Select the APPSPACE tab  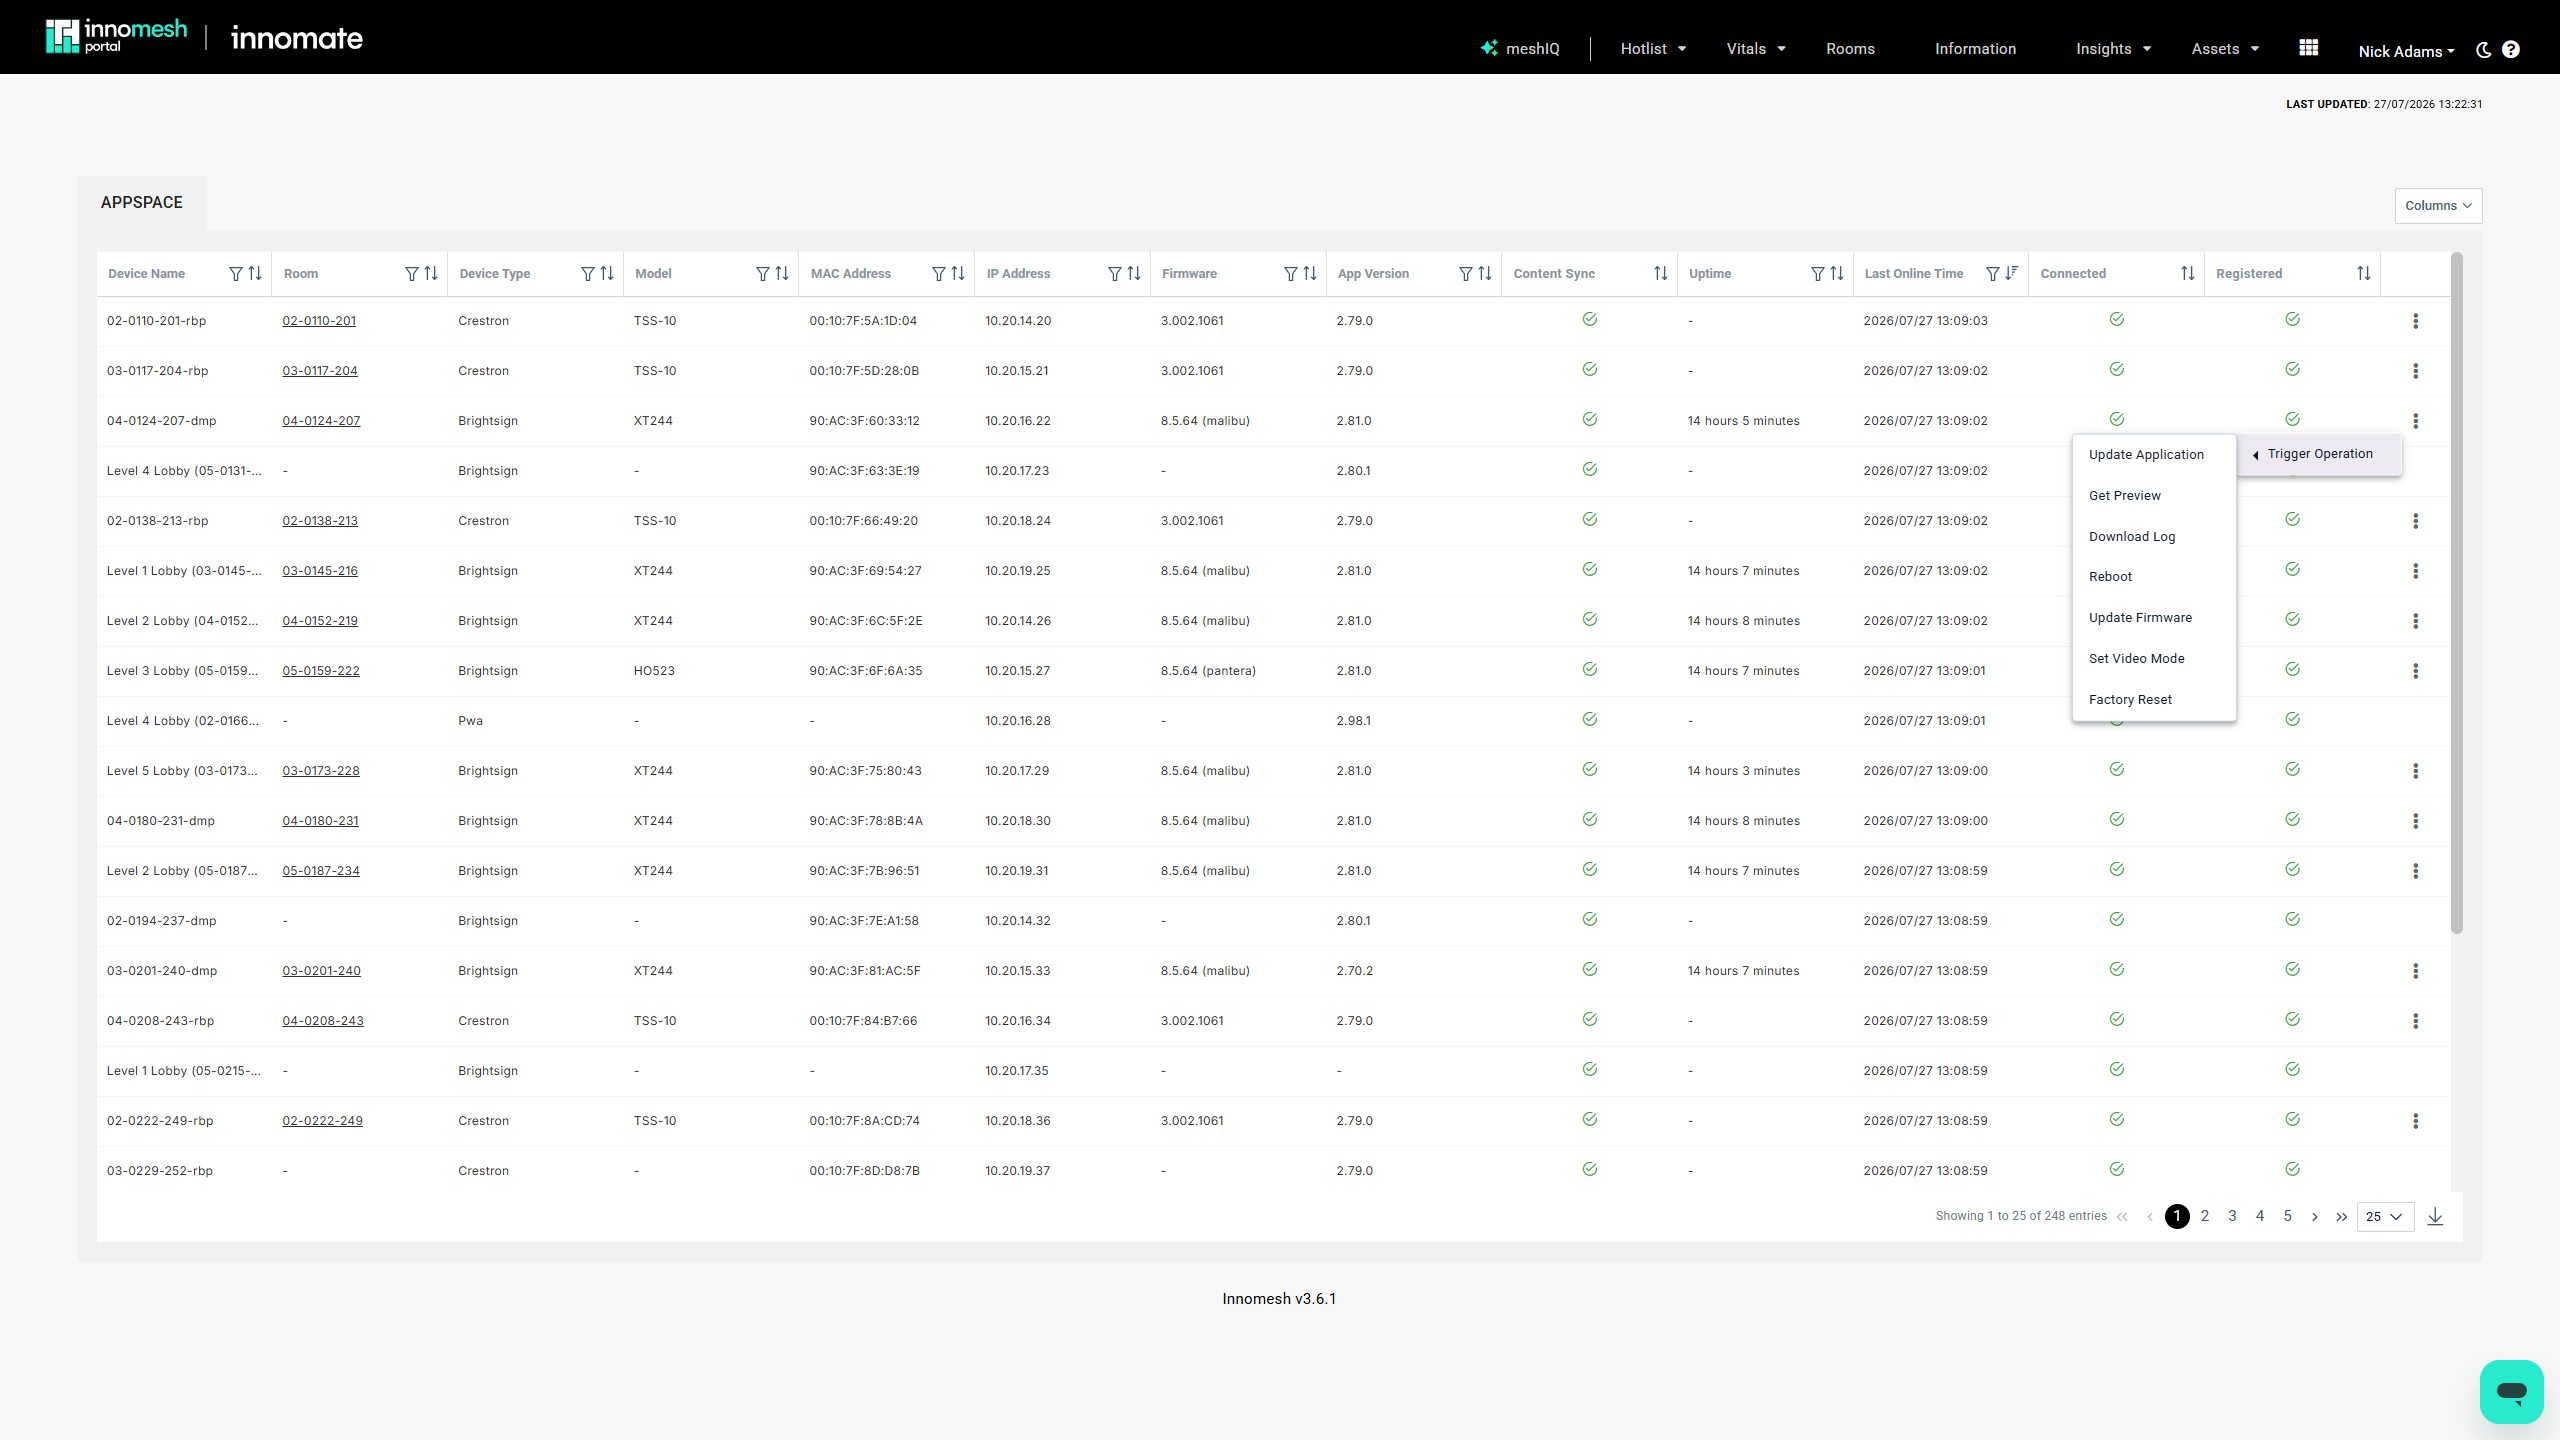pos(142,203)
